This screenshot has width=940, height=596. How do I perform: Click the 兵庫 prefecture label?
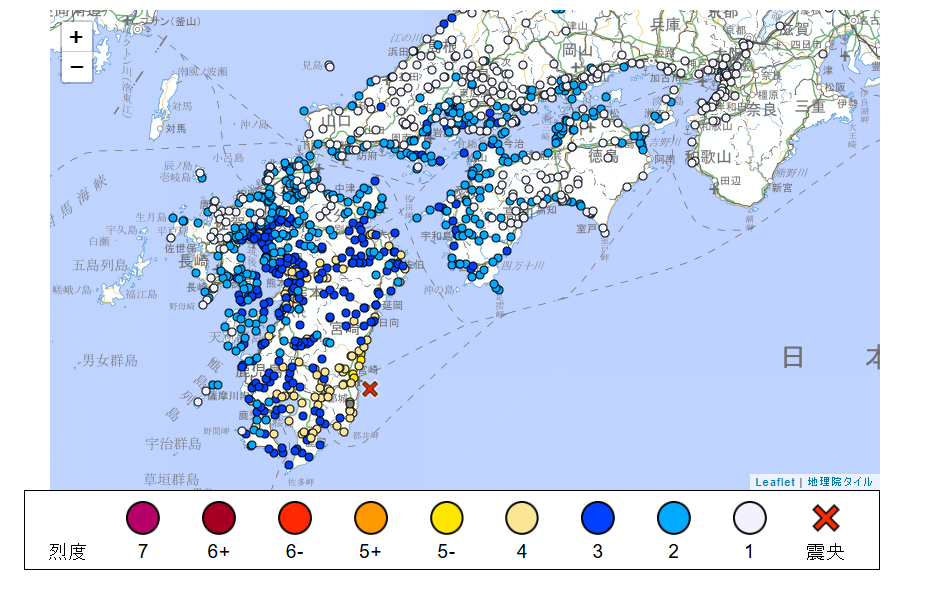(665, 25)
